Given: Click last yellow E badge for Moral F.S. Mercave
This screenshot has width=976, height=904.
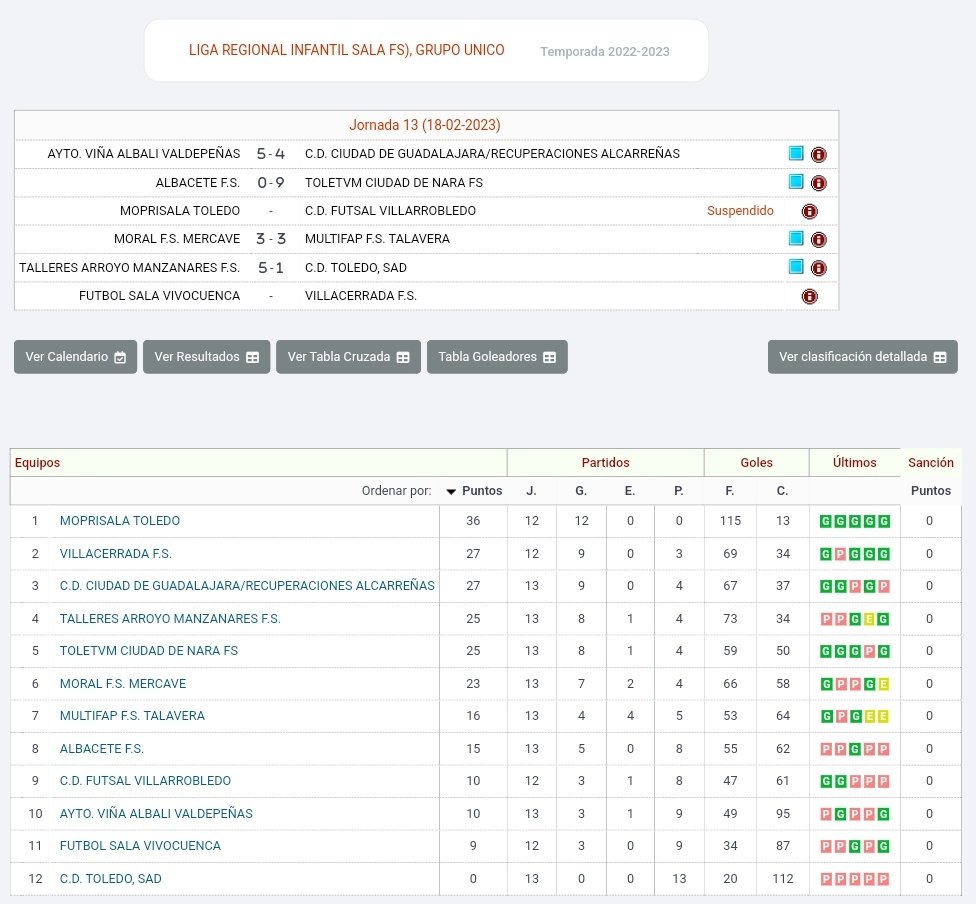Looking at the screenshot, I should [x=883, y=684].
